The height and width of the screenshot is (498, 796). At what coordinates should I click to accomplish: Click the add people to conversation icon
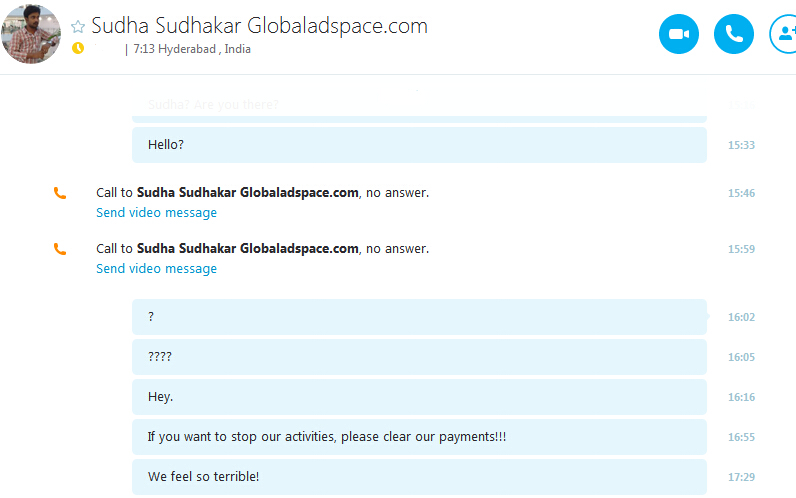click(x=784, y=34)
